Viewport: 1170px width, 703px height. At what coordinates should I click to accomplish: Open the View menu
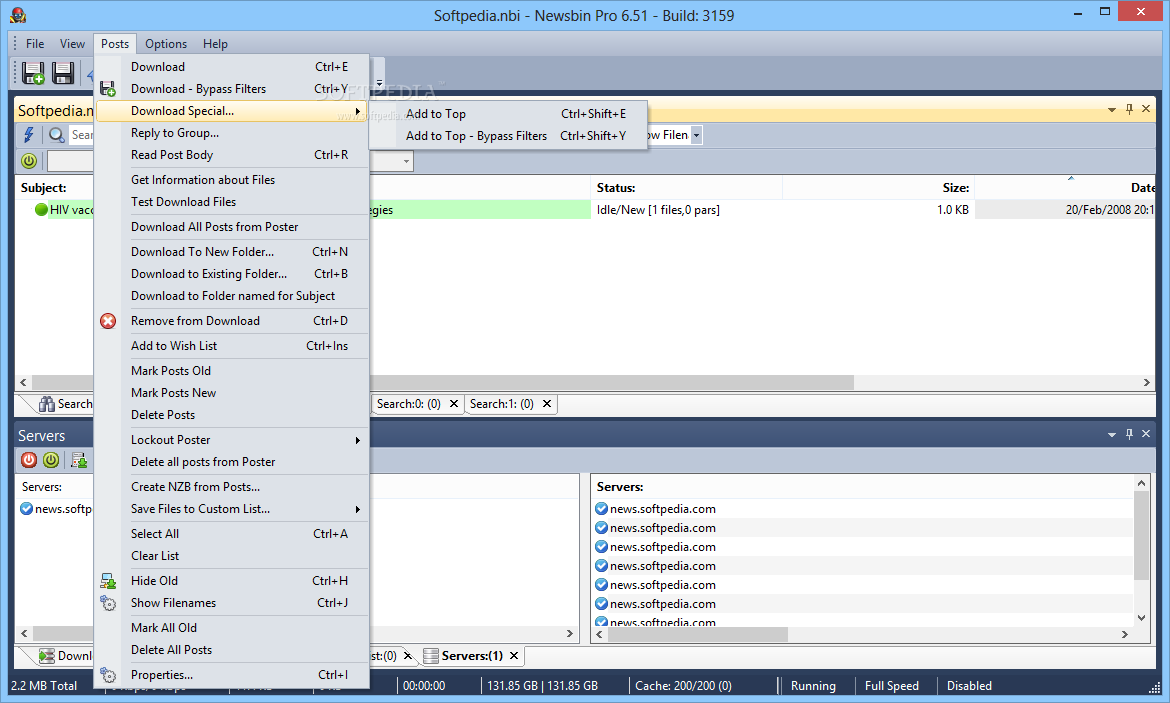(x=72, y=43)
